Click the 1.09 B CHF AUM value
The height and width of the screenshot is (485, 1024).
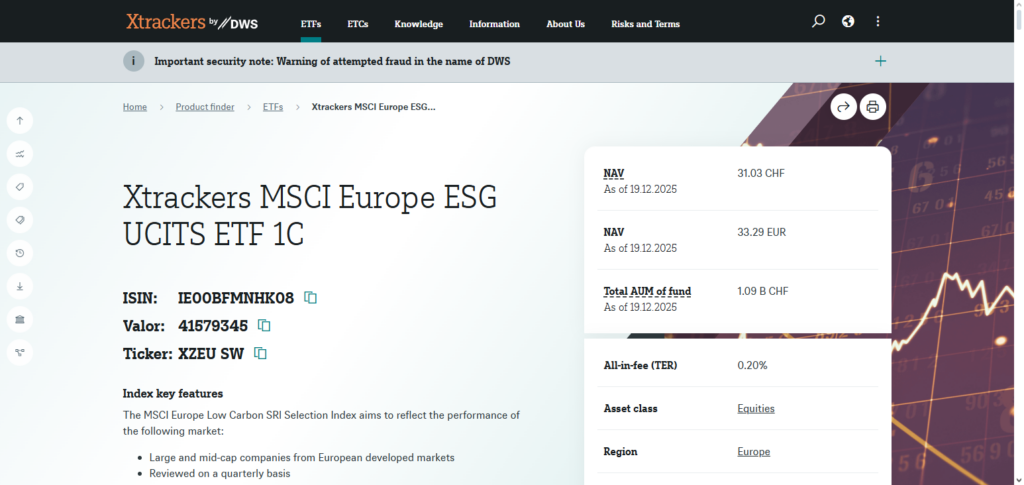click(x=763, y=291)
